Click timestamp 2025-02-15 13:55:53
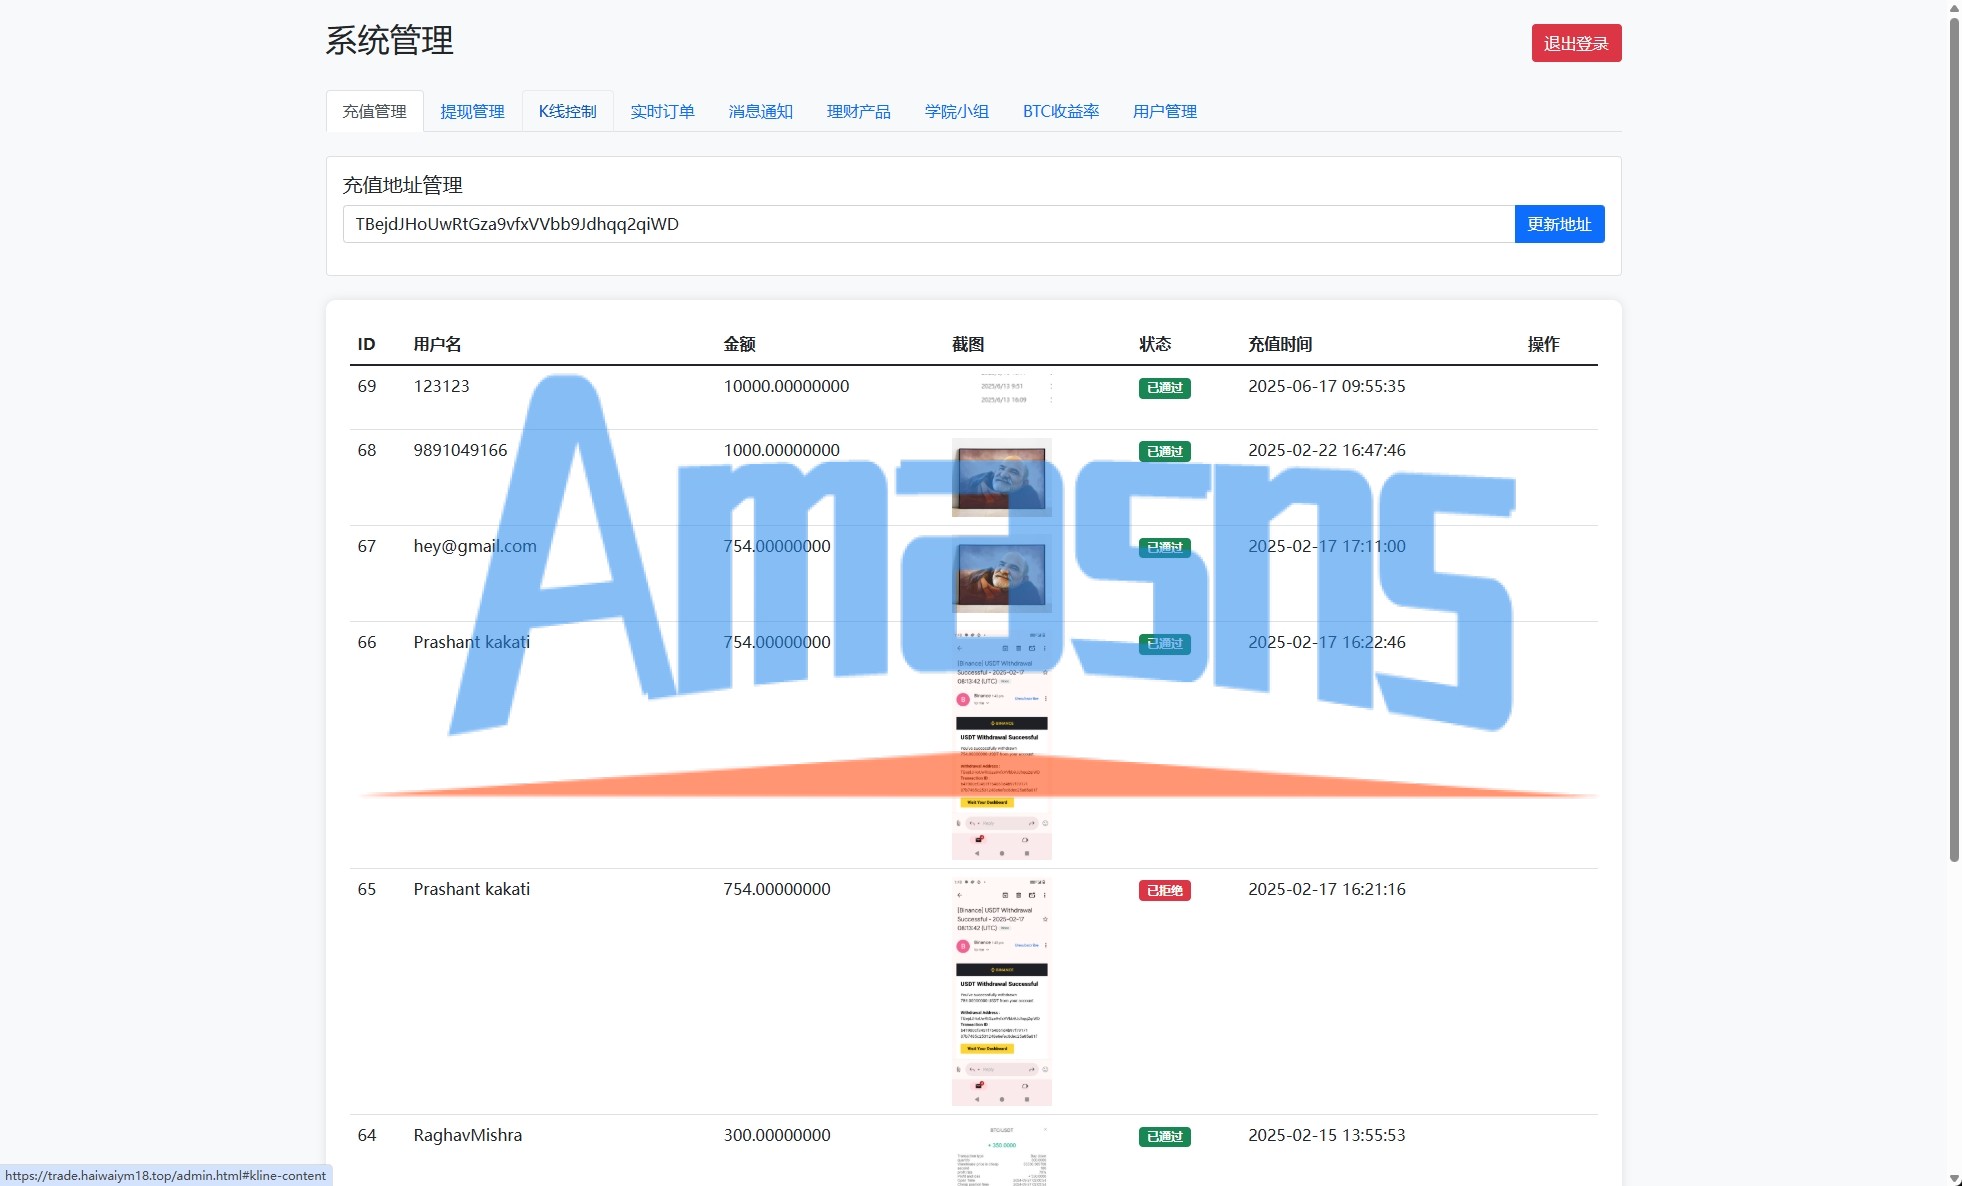The image size is (1962, 1186). pos(1327,1135)
